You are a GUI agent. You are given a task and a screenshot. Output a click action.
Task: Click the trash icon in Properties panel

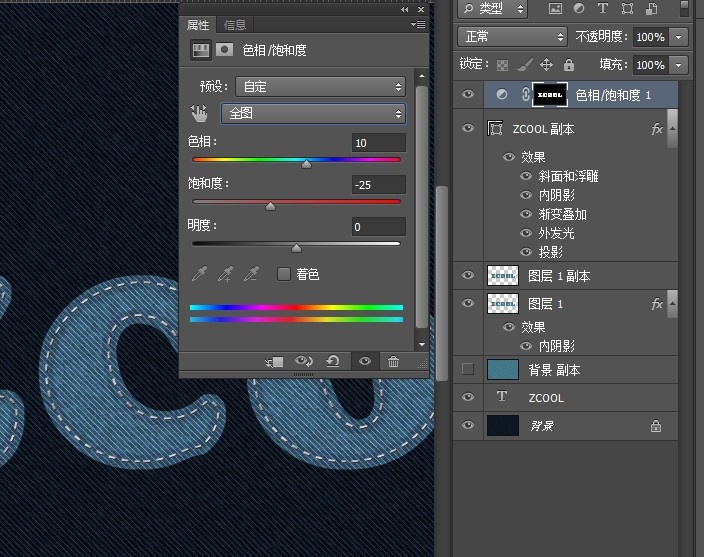point(393,362)
